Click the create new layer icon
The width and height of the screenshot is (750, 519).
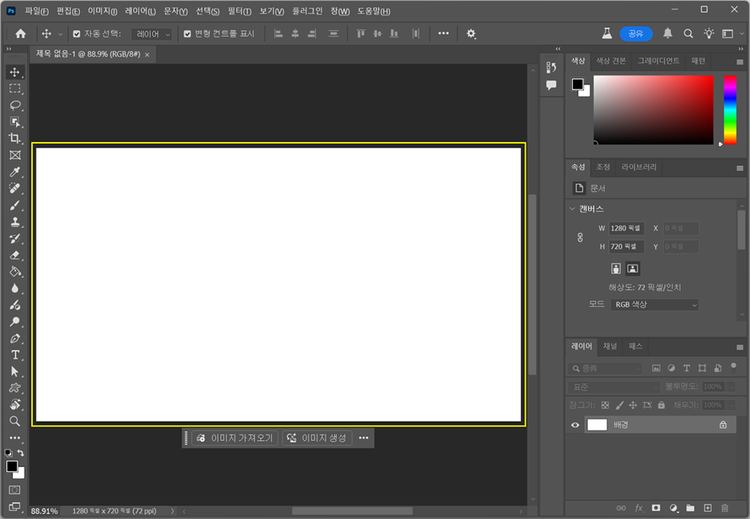(x=707, y=508)
